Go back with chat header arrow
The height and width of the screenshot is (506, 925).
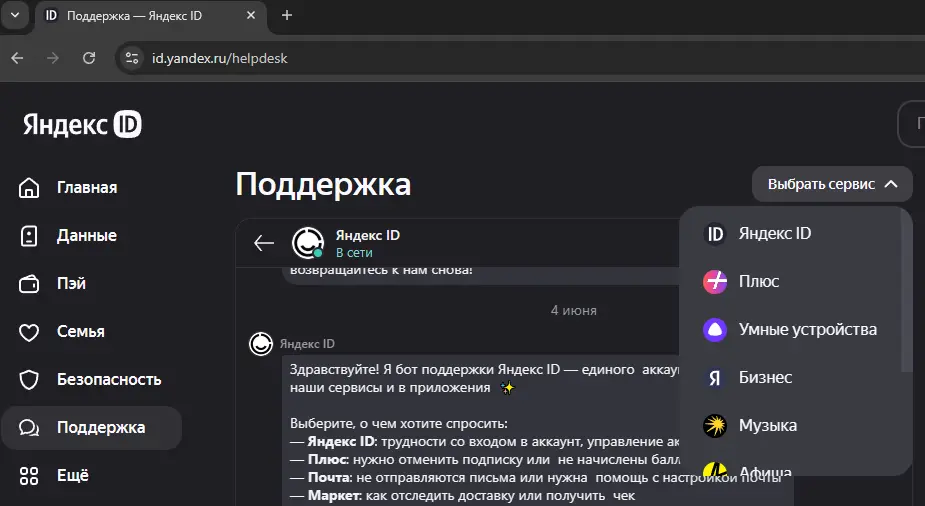[264, 242]
